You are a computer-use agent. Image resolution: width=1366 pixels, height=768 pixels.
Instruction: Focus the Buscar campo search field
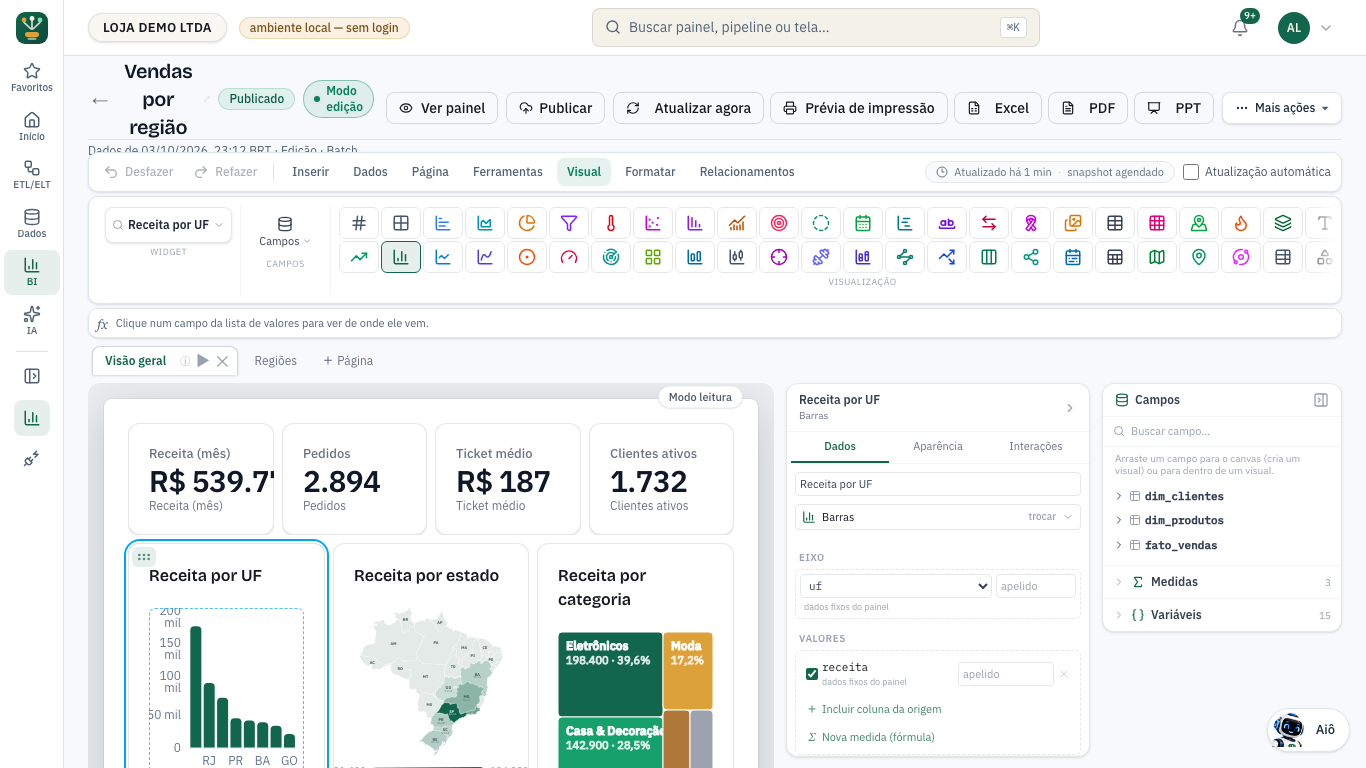coord(1222,431)
